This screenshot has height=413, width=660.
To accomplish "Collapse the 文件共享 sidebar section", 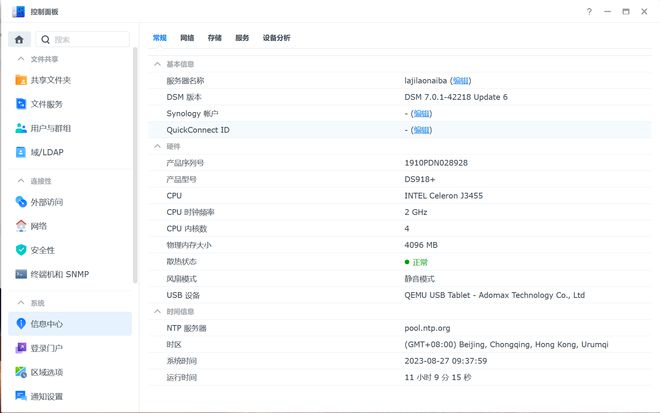I will pyautogui.click(x=20, y=59).
